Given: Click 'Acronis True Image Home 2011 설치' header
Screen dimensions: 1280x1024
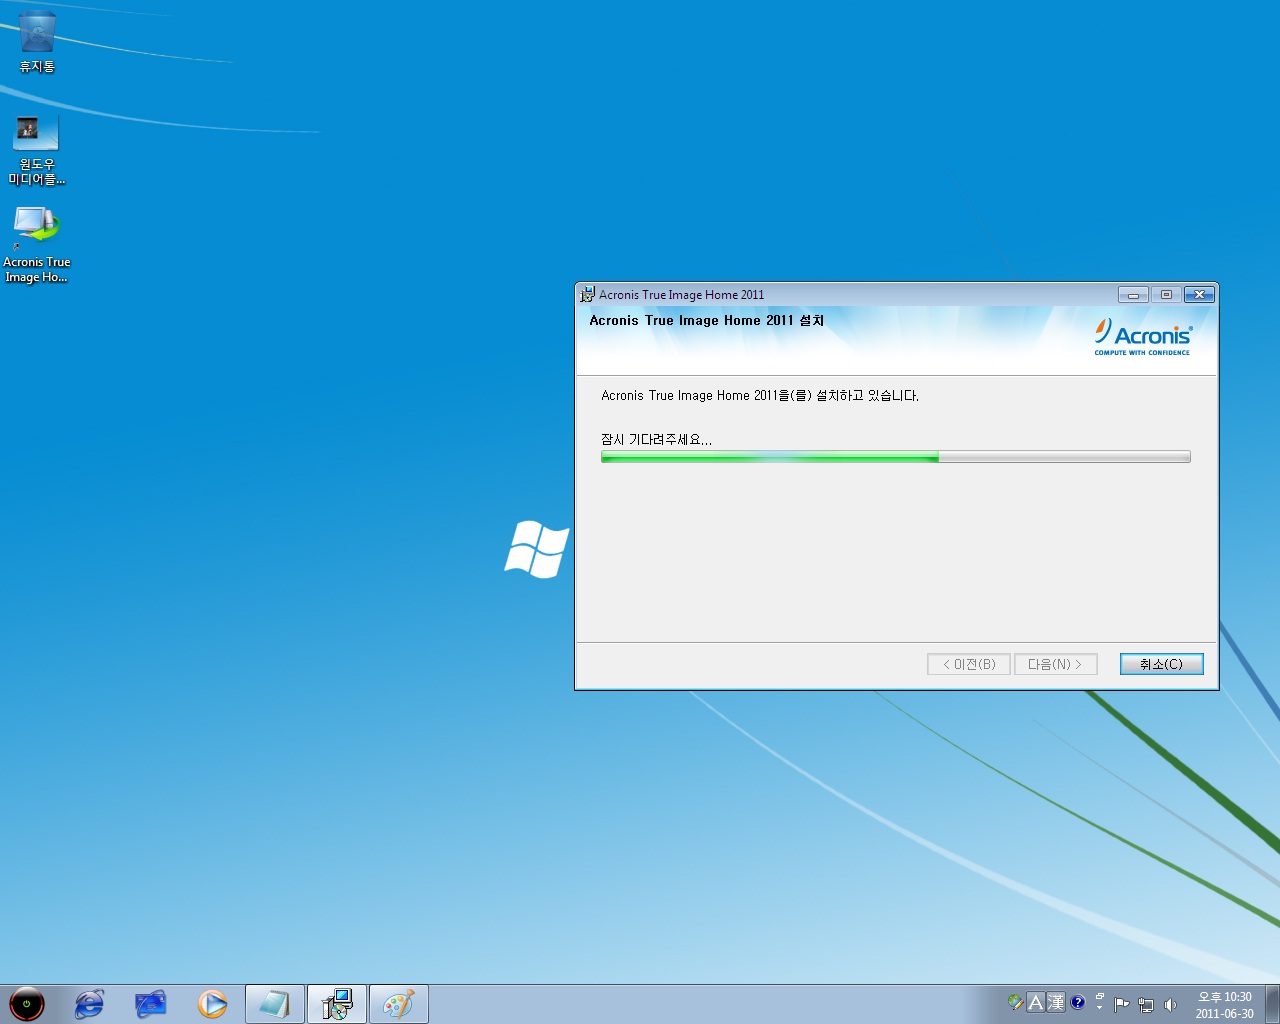Looking at the screenshot, I should [706, 320].
